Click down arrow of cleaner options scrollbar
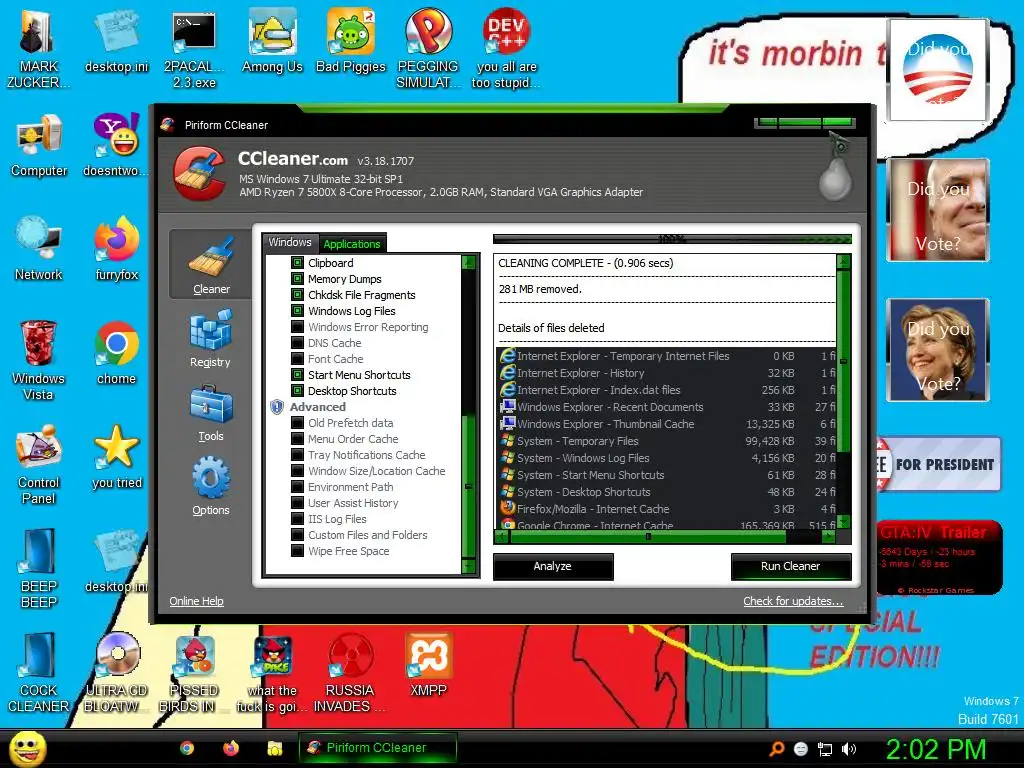The height and width of the screenshot is (768, 1024). pos(468,566)
